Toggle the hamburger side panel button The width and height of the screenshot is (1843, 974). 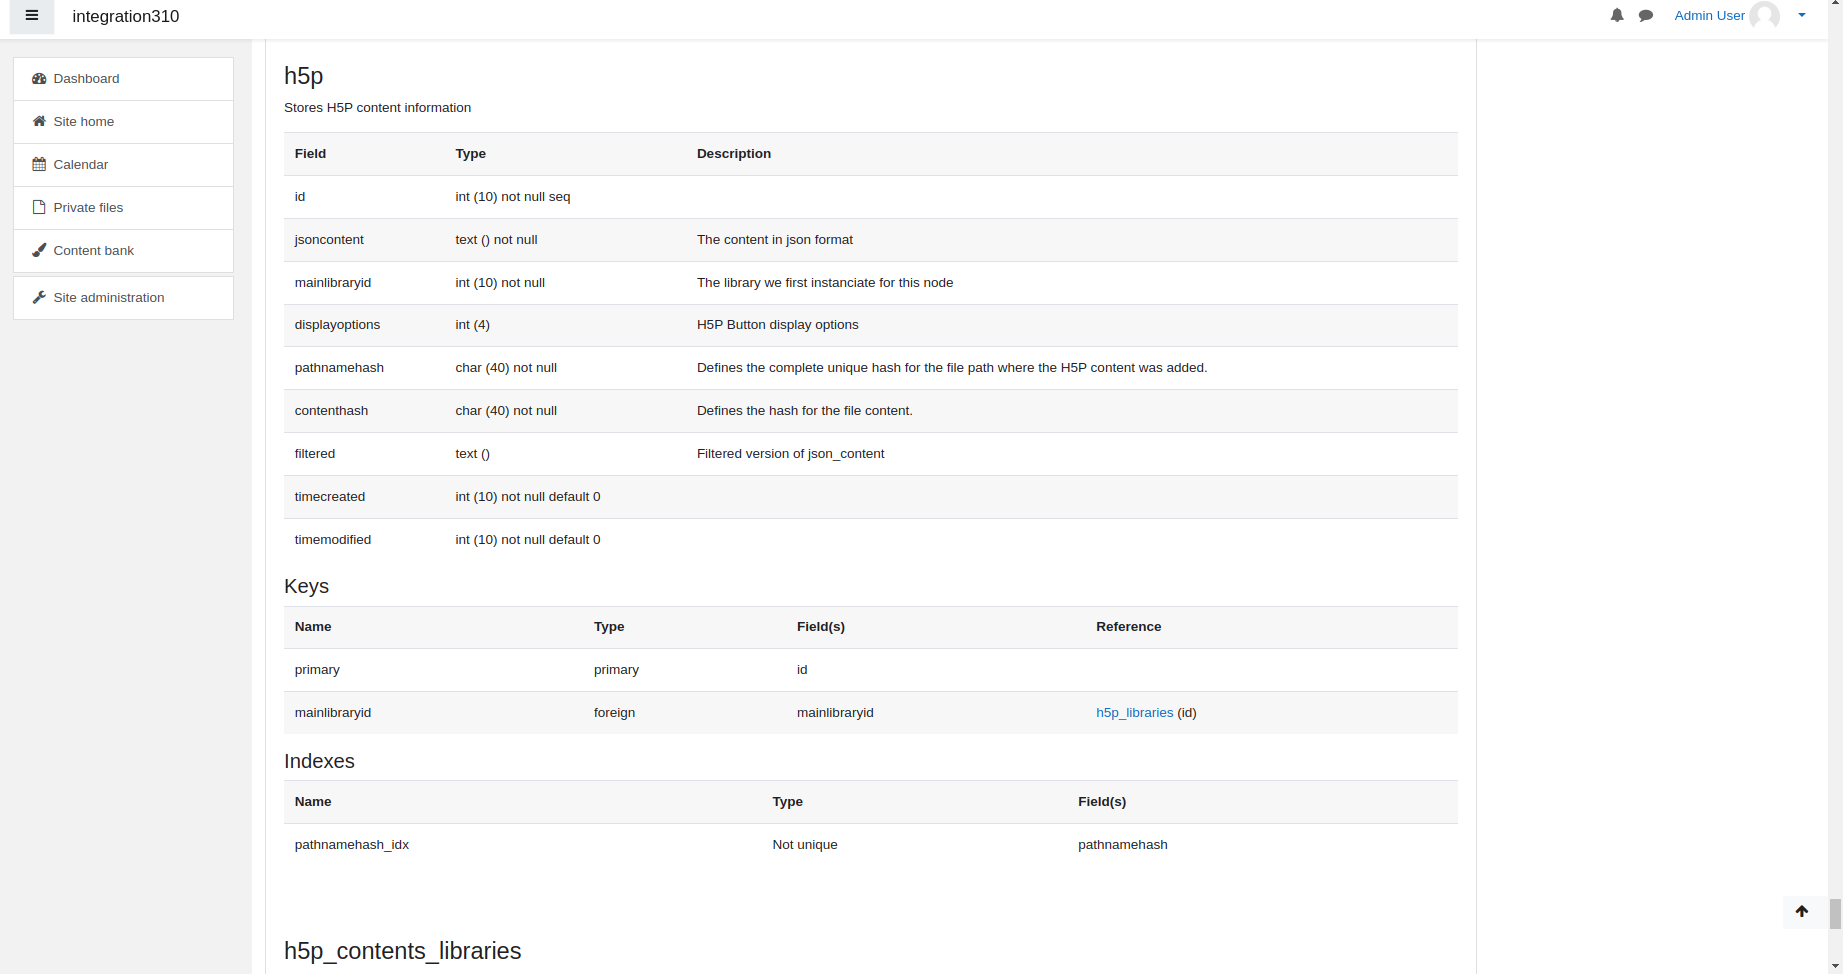(32, 16)
